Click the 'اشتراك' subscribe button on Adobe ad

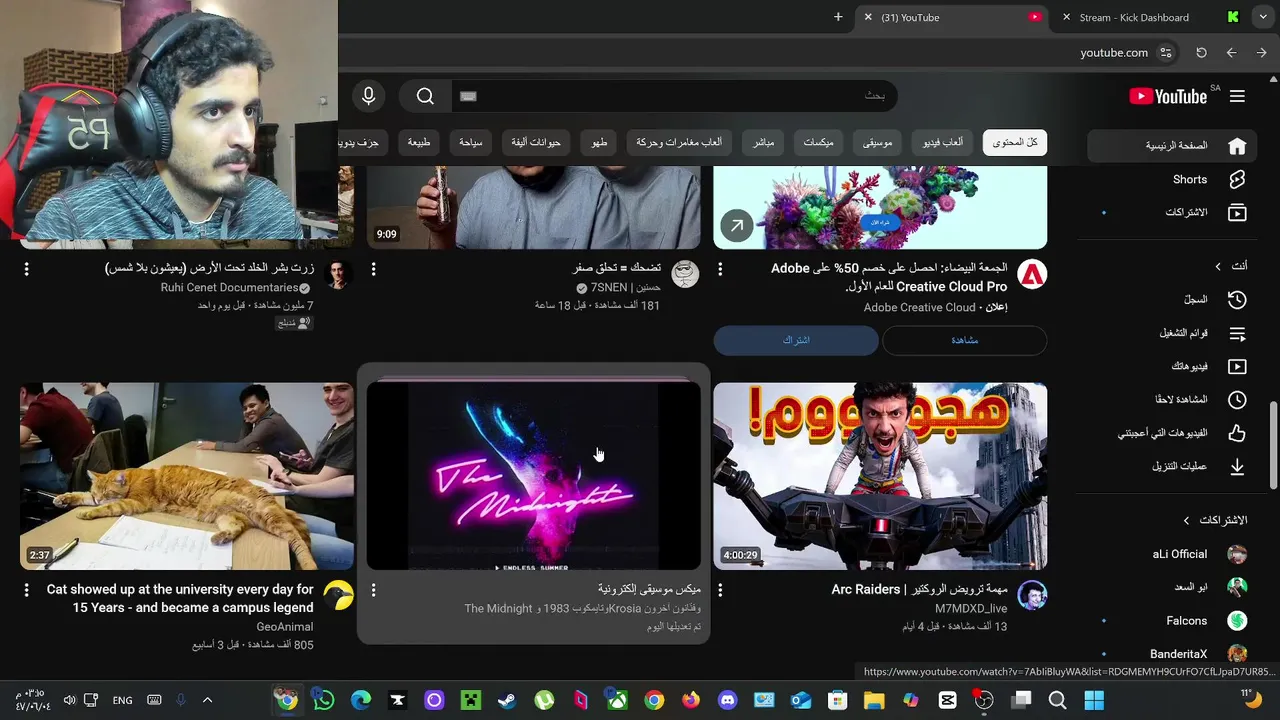796,340
